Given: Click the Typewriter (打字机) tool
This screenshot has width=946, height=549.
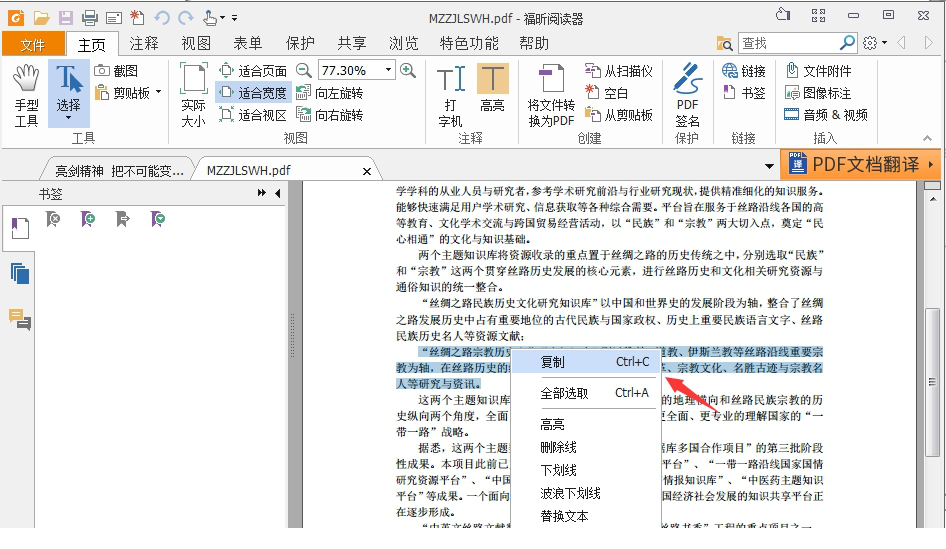Looking at the screenshot, I should (450, 95).
